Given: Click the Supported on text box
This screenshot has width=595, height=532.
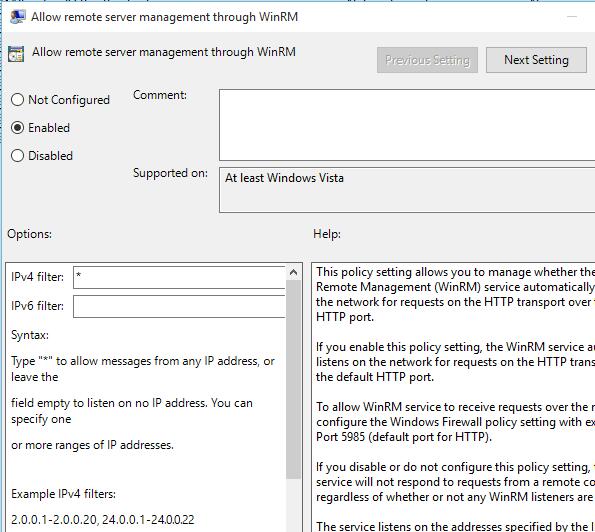Looking at the screenshot, I should [407, 190].
